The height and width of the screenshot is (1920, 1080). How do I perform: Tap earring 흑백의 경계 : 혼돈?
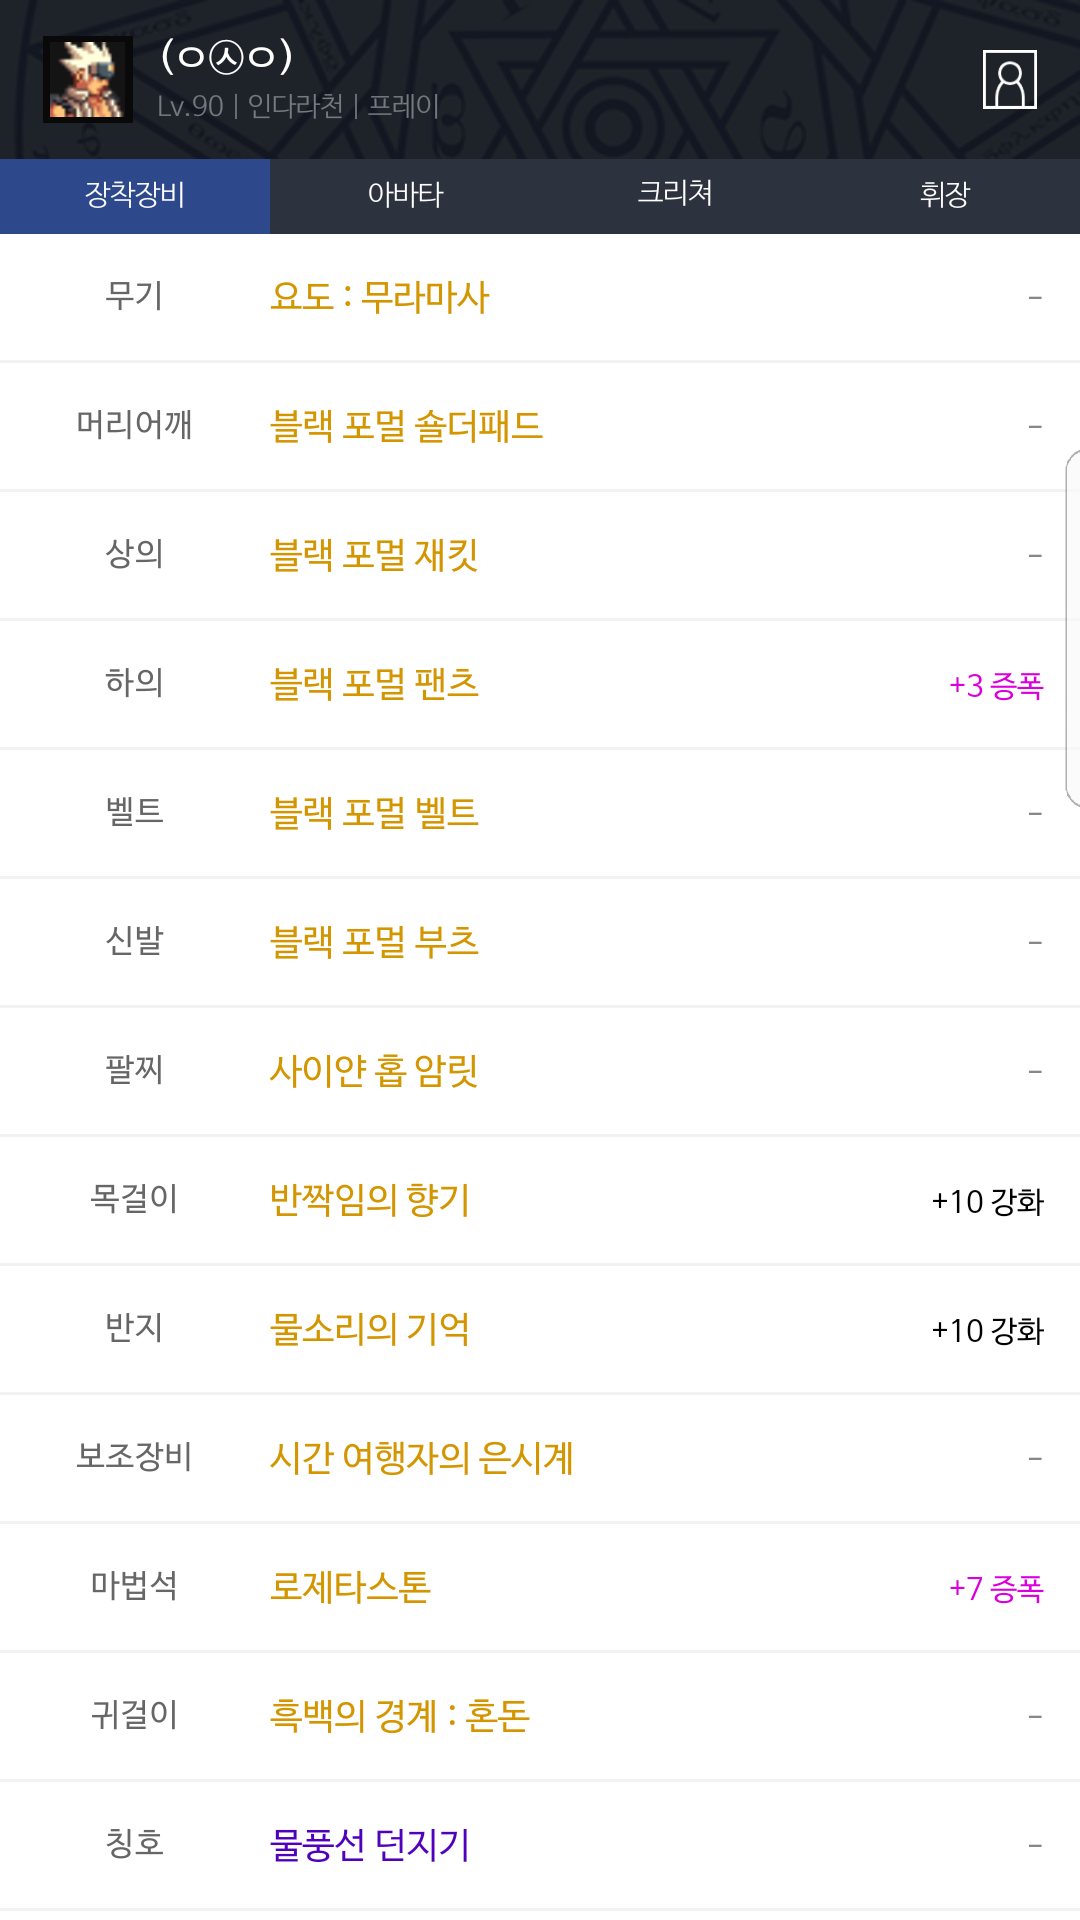(400, 1716)
